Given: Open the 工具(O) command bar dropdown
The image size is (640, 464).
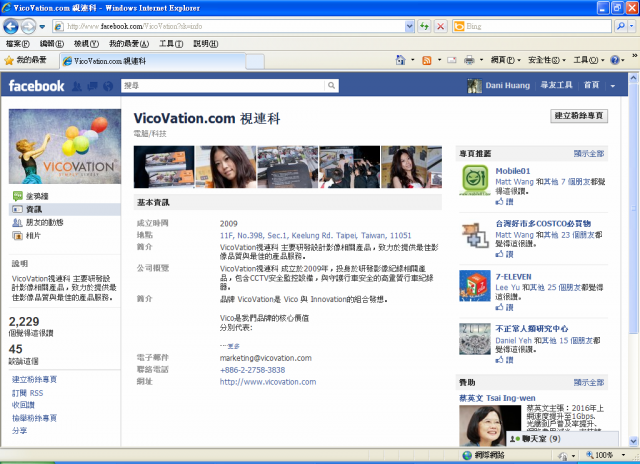Looking at the screenshot, I should coord(589,60).
